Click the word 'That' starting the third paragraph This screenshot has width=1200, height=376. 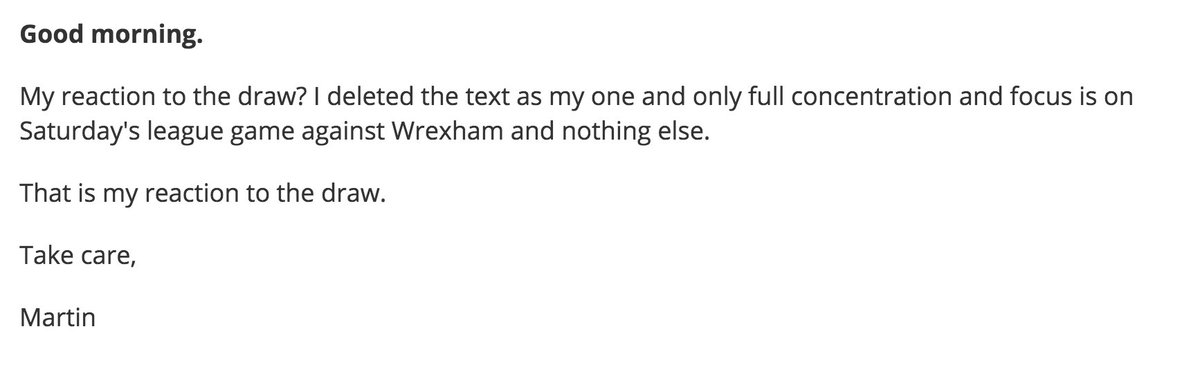(x=43, y=194)
